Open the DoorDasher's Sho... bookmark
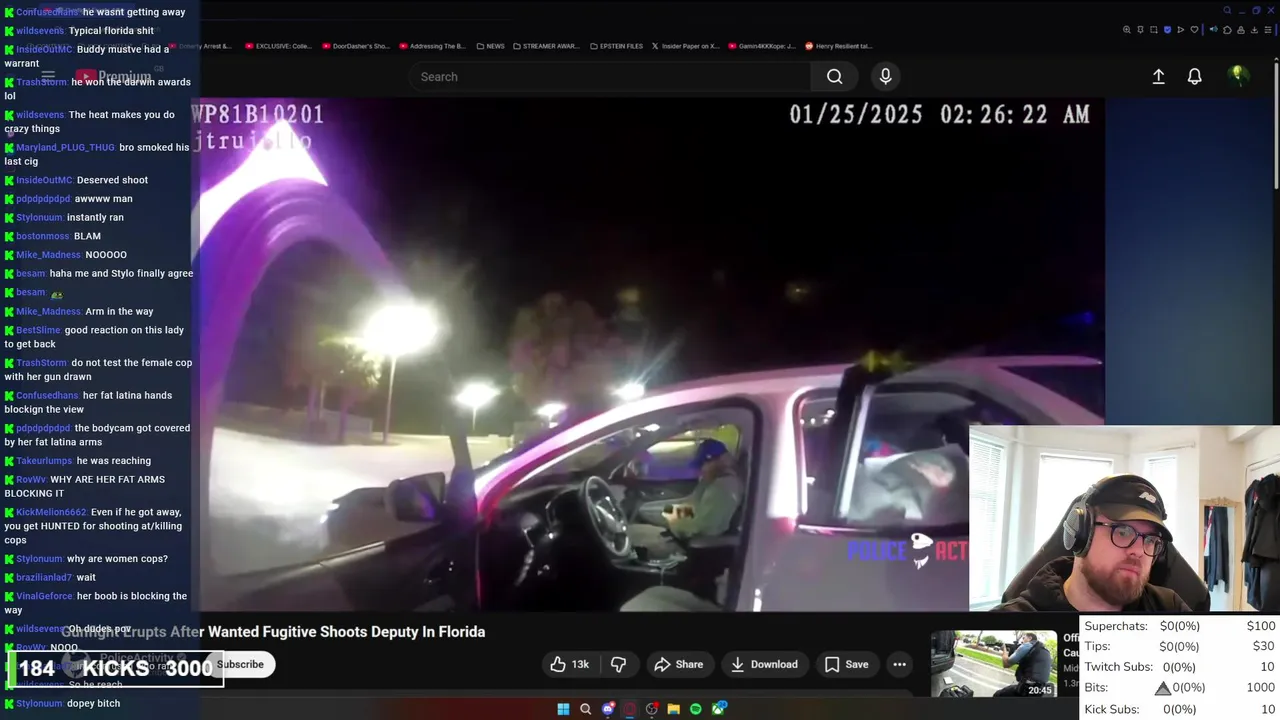1280x720 pixels. [355, 46]
